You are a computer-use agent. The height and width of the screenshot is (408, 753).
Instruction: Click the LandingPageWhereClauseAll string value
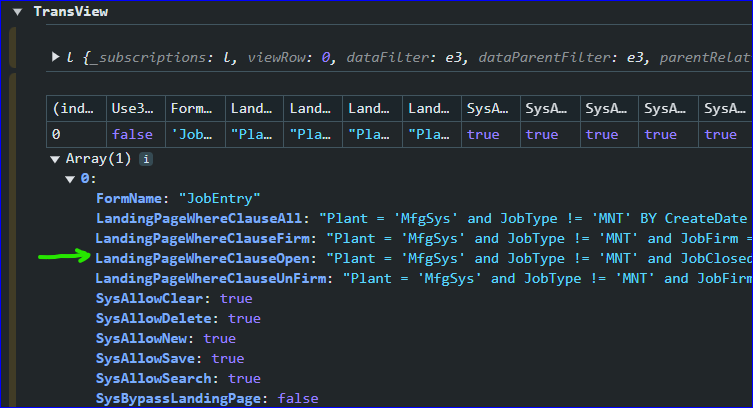point(533,219)
